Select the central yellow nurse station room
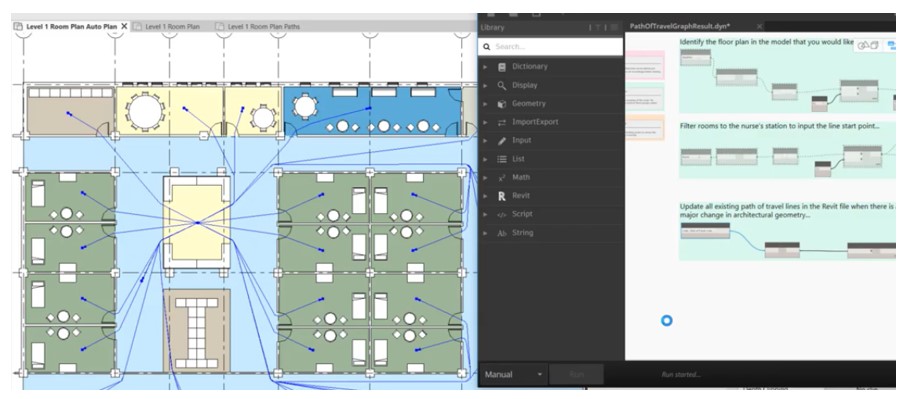The width and height of the screenshot is (907, 399). click(x=197, y=223)
